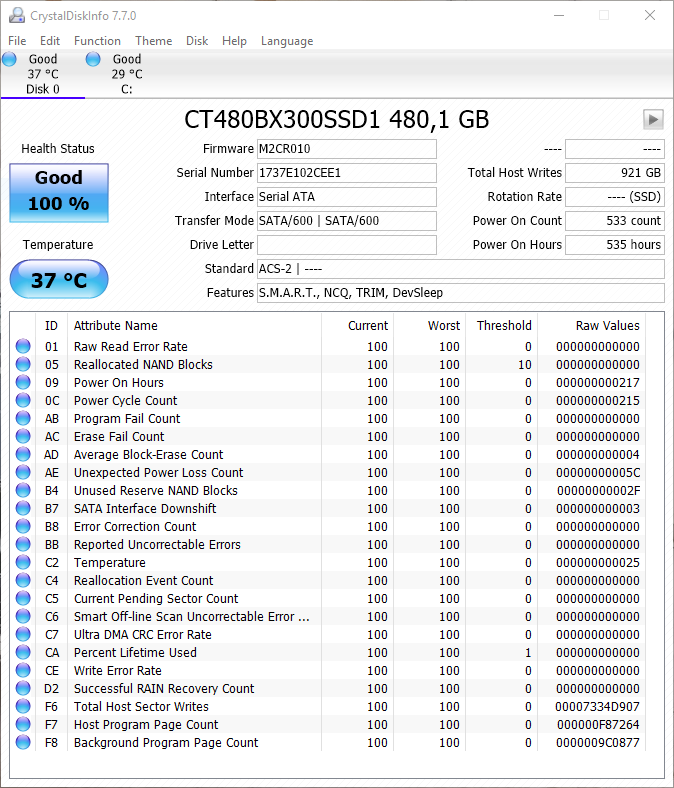The image size is (674, 788).
Task: Click status orb for Background Program Page Count
Action: (23, 742)
